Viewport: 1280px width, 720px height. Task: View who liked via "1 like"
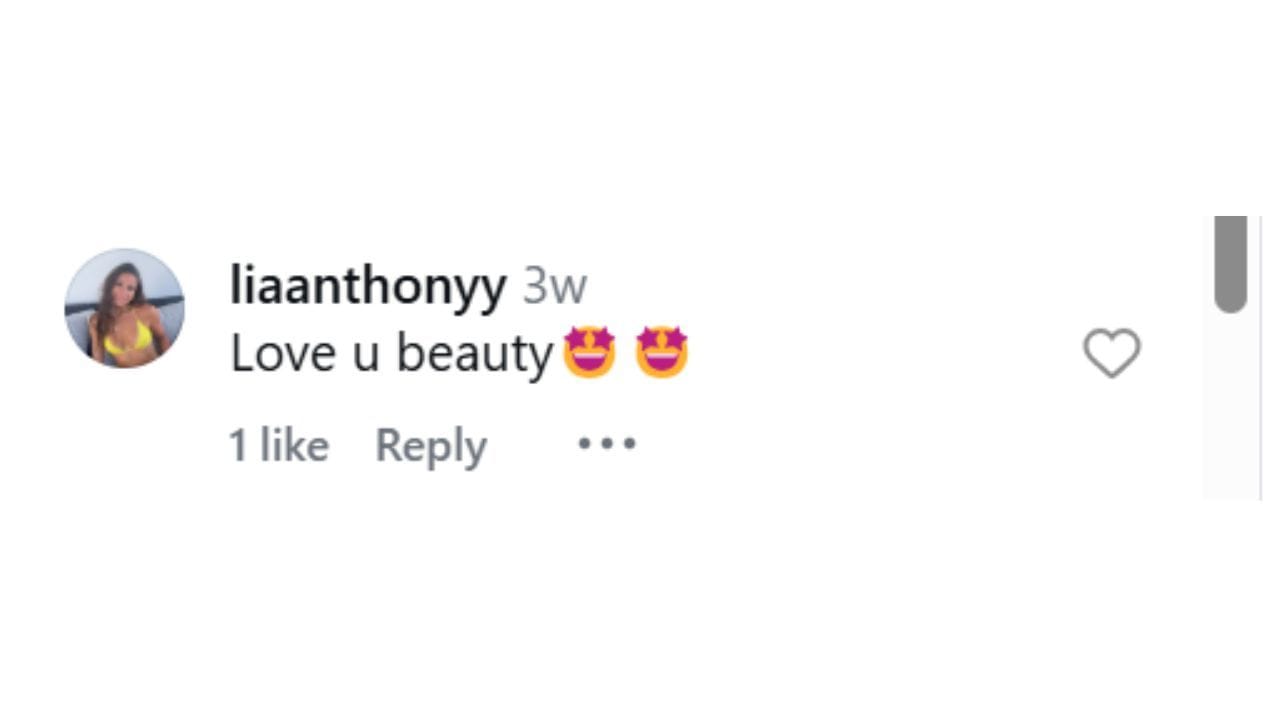click(x=278, y=445)
